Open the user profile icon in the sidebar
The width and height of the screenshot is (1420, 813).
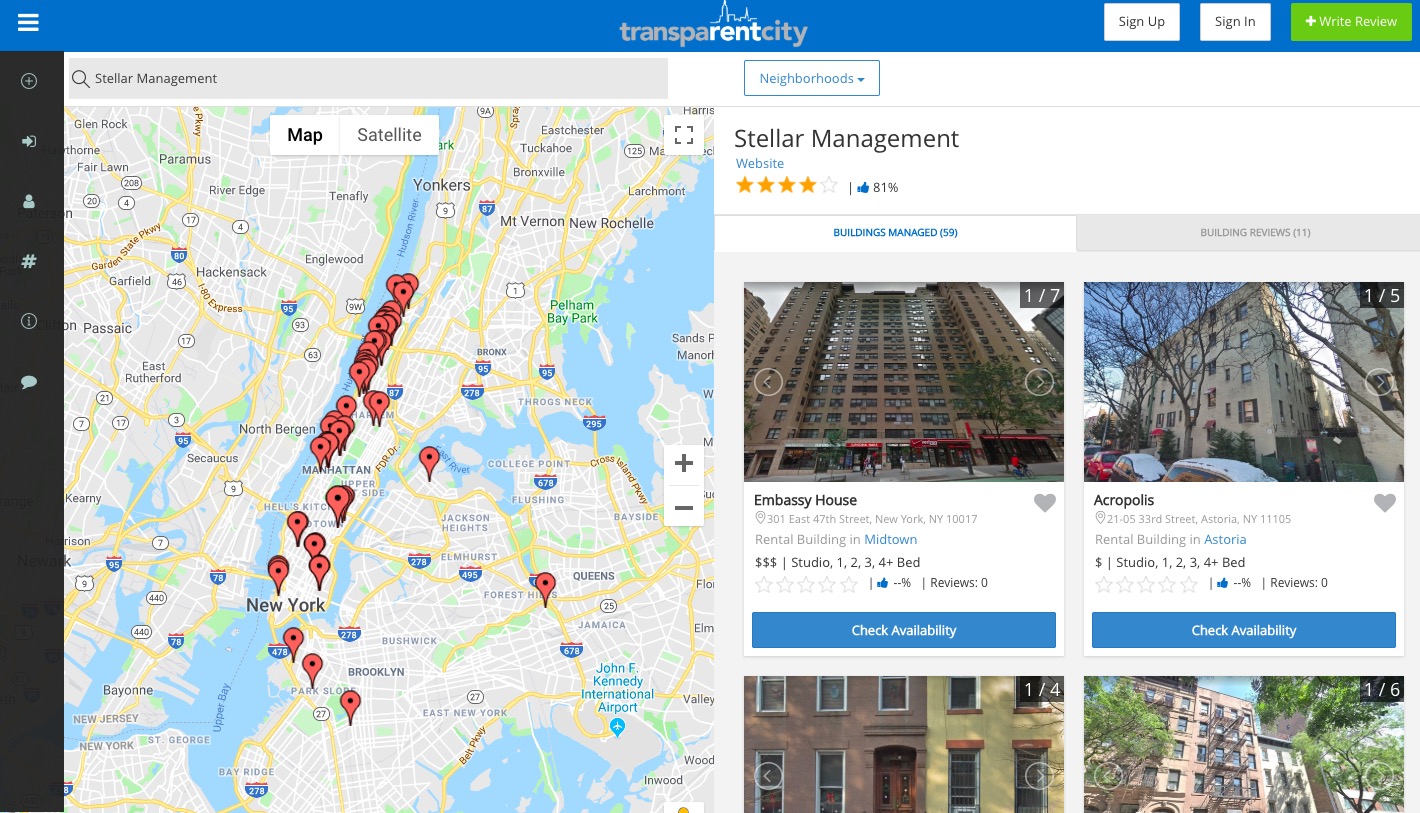(x=29, y=201)
